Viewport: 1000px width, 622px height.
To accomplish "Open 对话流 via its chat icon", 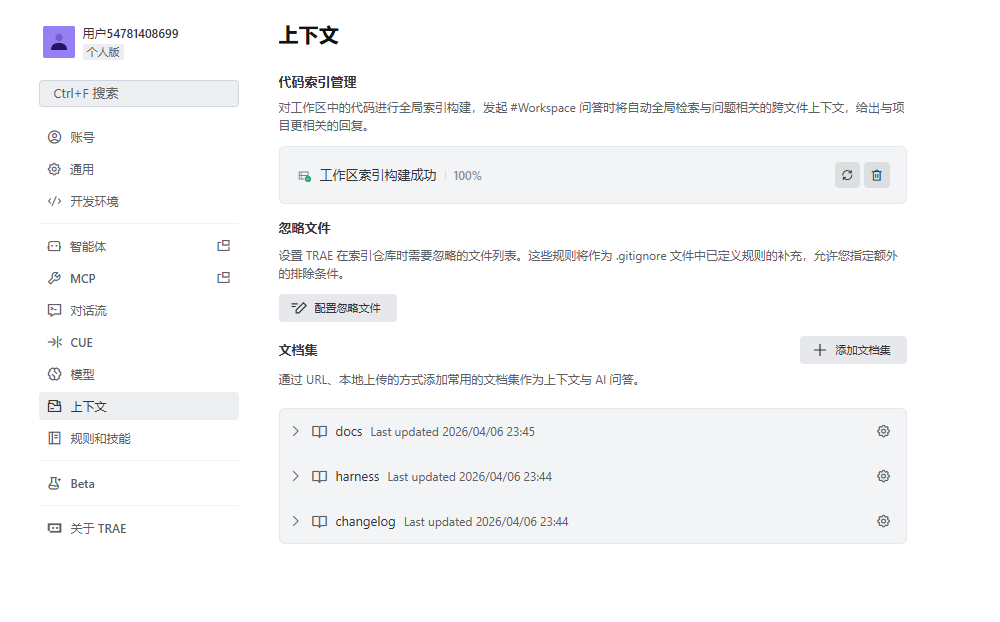I will point(54,310).
